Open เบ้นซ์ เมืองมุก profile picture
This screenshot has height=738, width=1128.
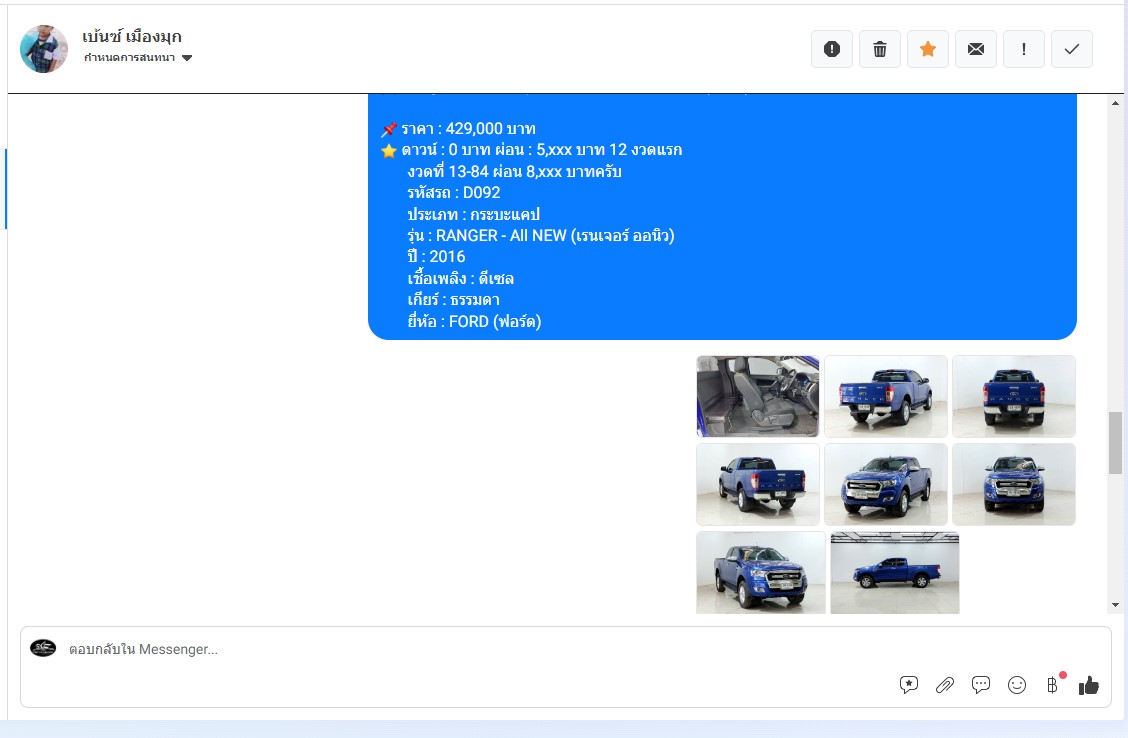click(x=44, y=49)
